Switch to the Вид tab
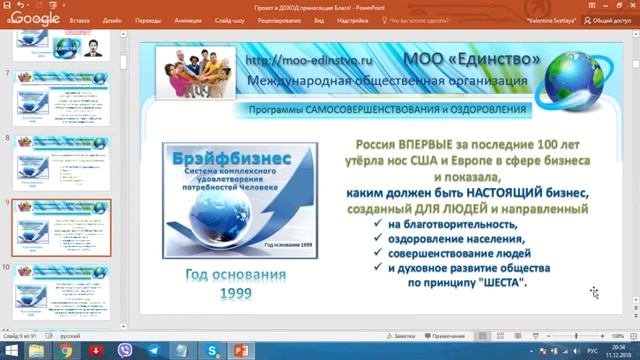This screenshot has height=360, width=640. tap(319, 20)
